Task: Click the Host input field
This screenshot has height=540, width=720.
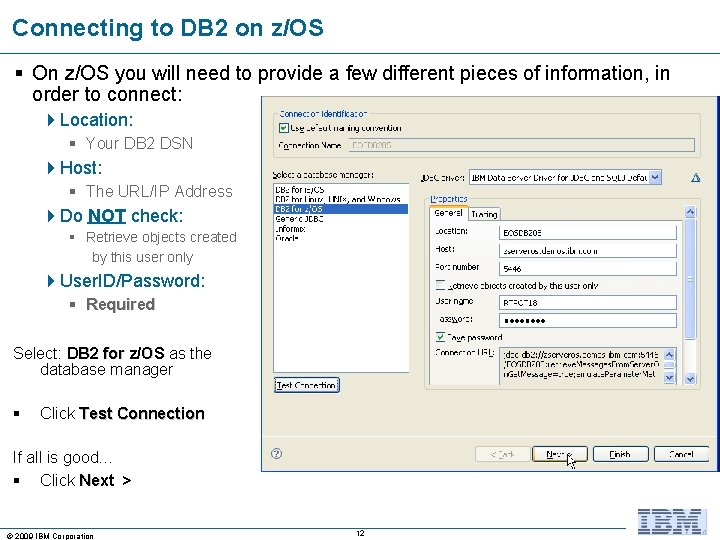Action: tap(588, 250)
